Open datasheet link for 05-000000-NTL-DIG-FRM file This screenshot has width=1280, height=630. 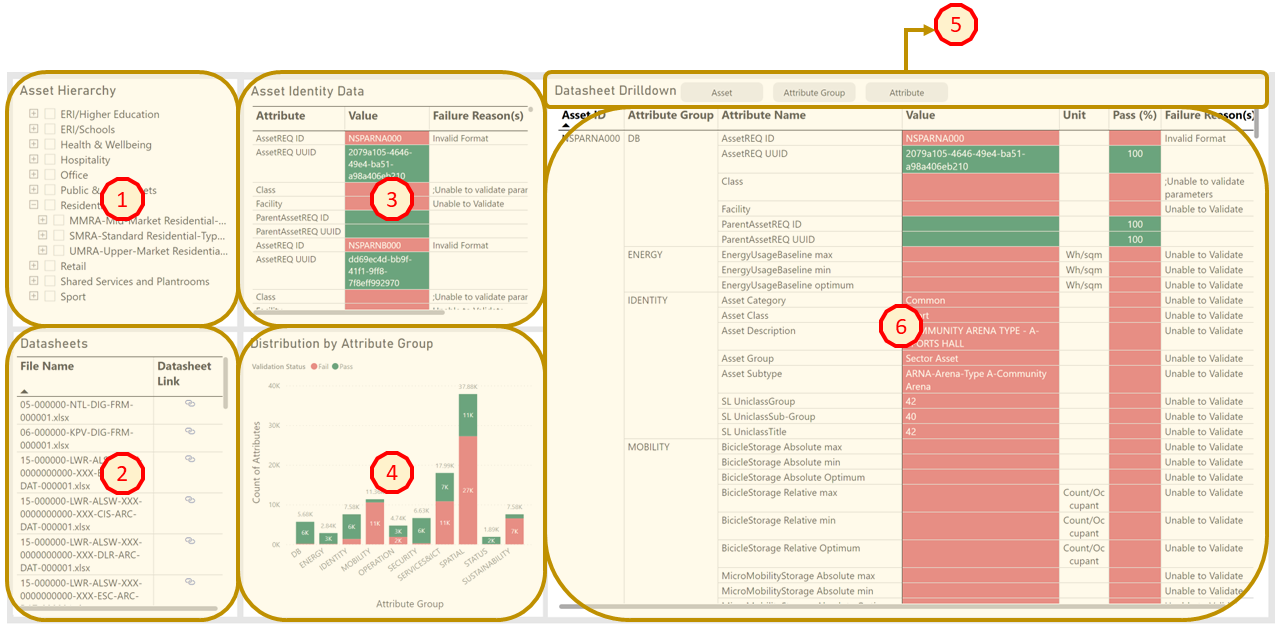pyautogui.click(x=189, y=403)
